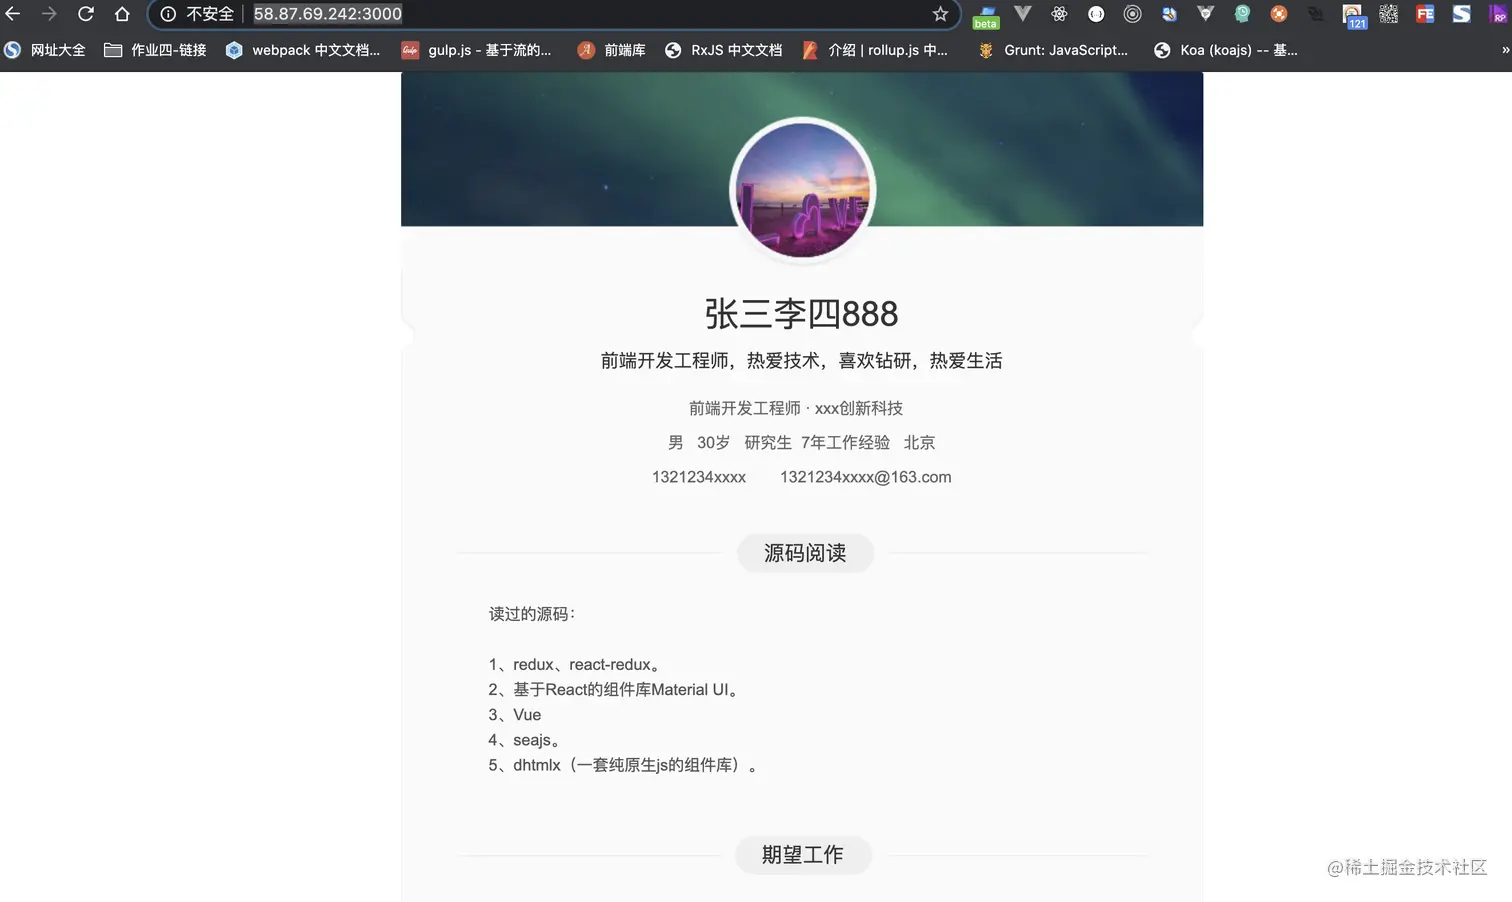Viewport: 1512px width, 902px height.
Task: Open the browser home page
Action: coord(122,14)
